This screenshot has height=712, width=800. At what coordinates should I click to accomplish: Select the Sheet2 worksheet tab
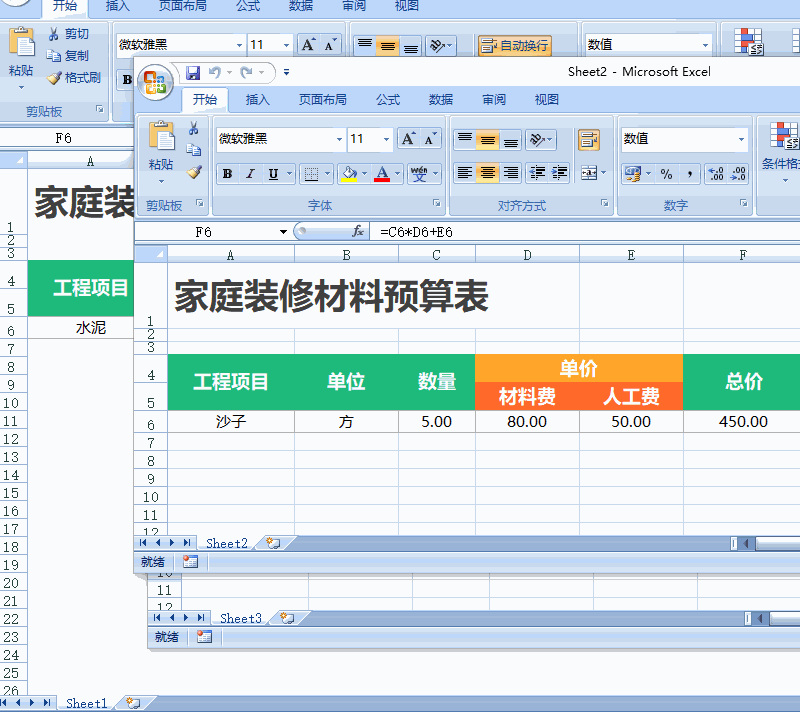[227, 543]
